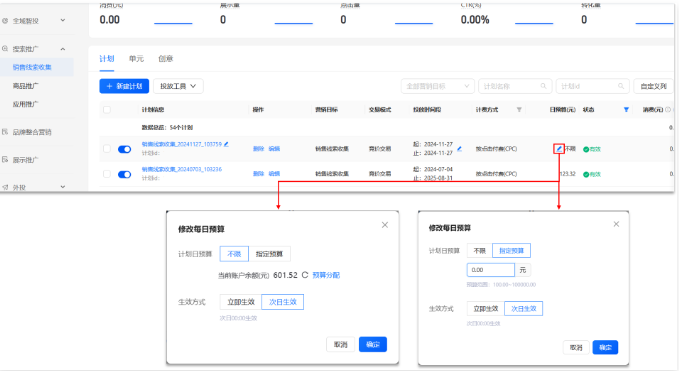Expand the 全域智投 sidebar section chevron
679x371 pixels.
coord(63,20)
